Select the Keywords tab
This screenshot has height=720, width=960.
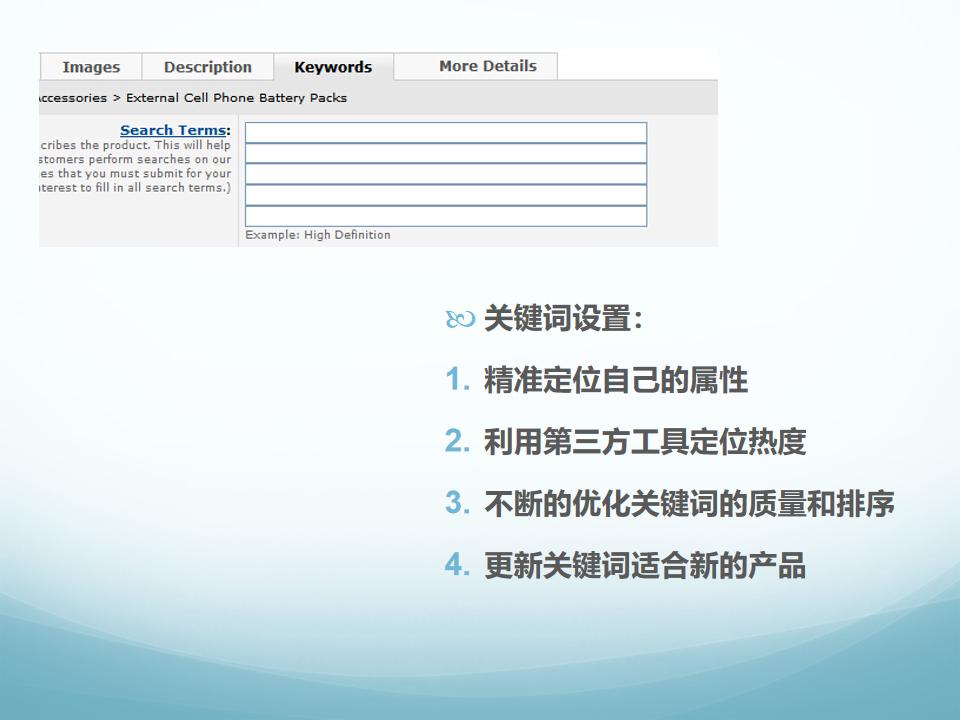pos(333,67)
